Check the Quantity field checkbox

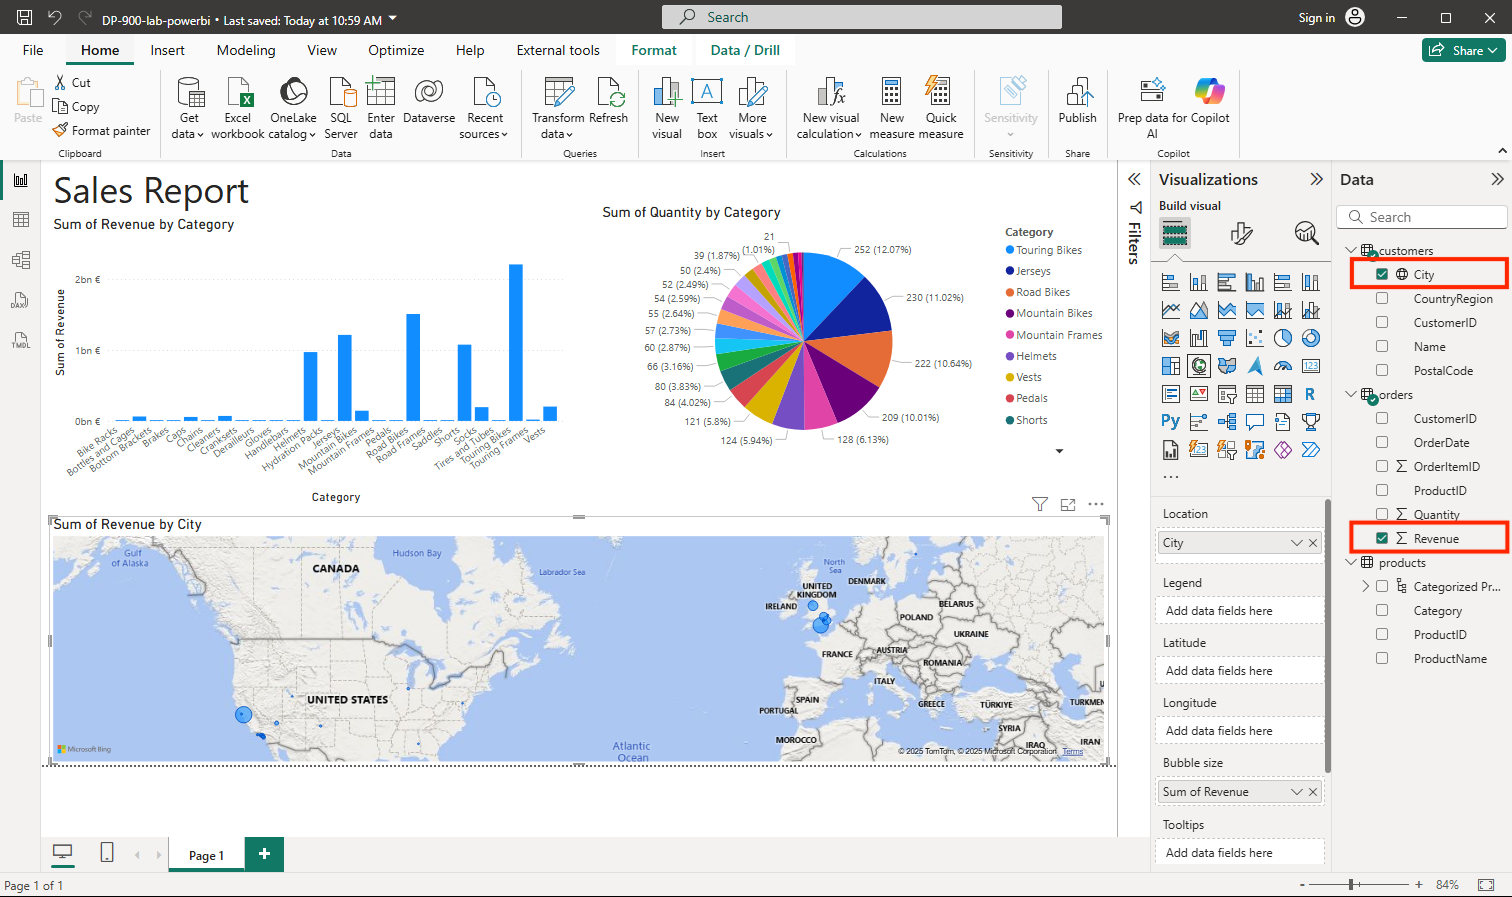(x=1382, y=514)
